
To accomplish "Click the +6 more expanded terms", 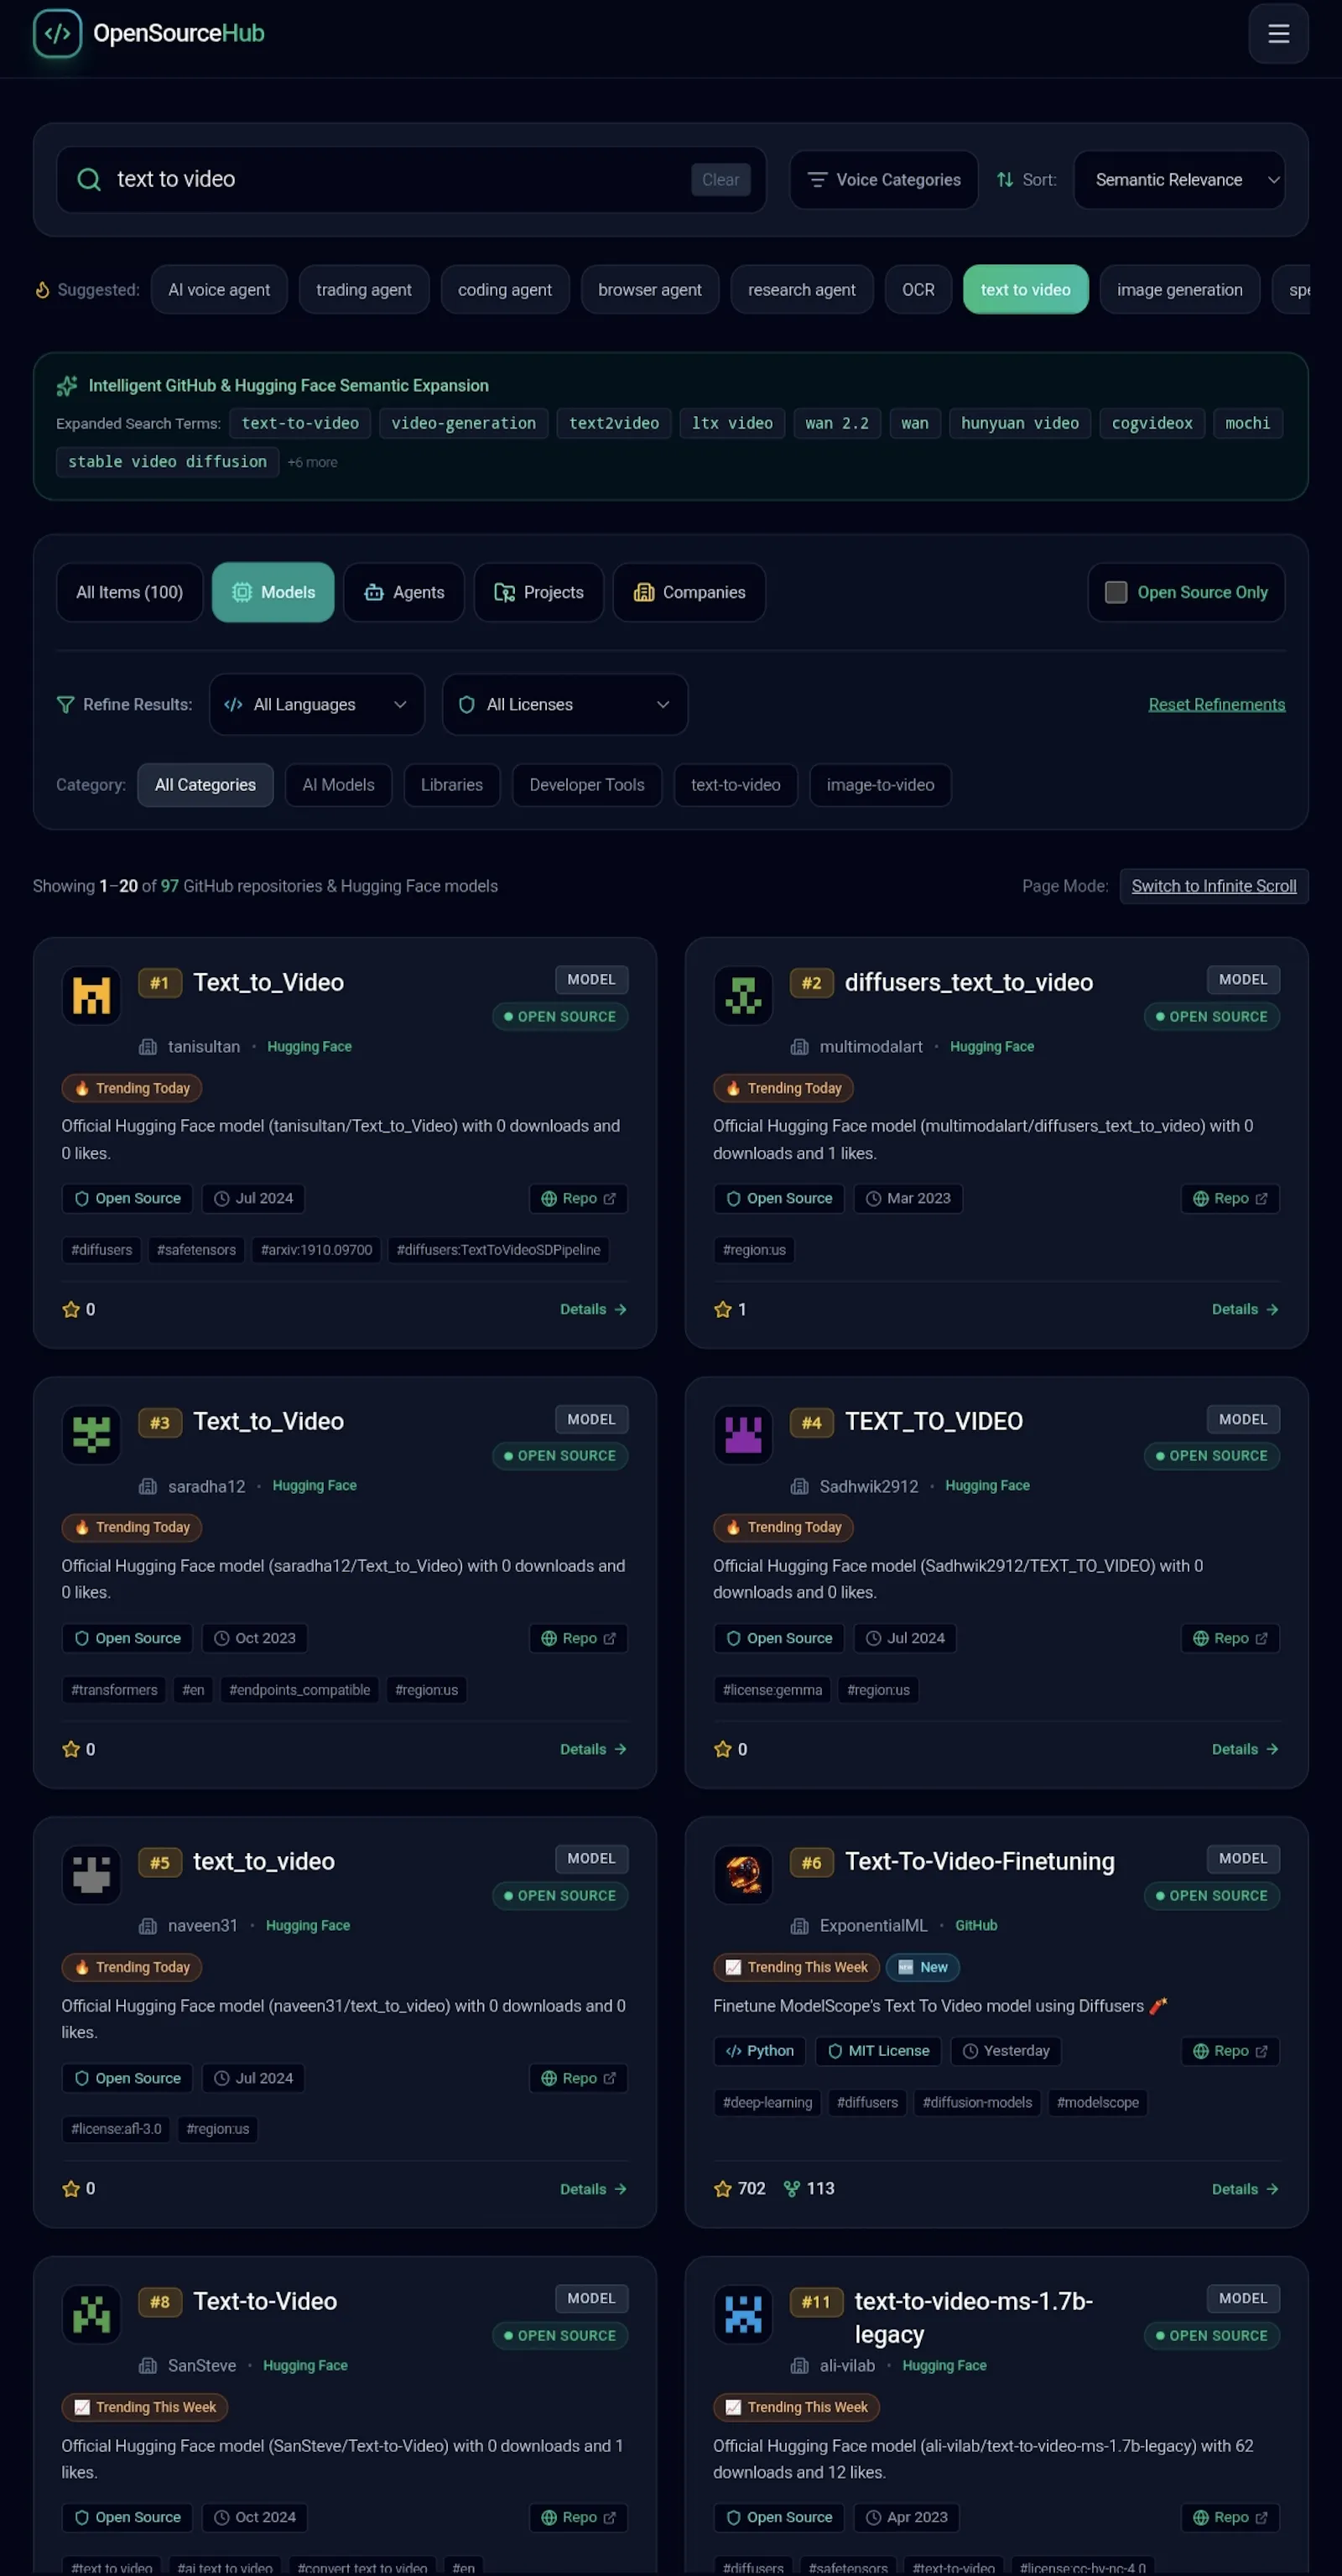I will 312,462.
